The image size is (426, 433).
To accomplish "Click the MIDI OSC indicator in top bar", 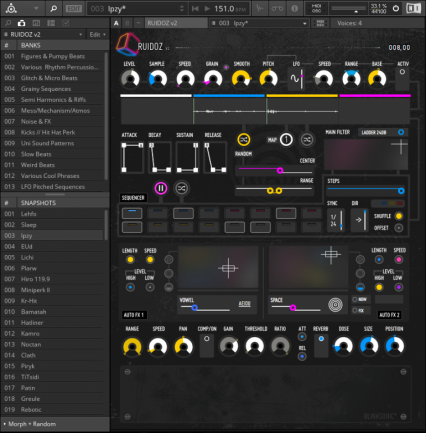I will coord(316,8).
